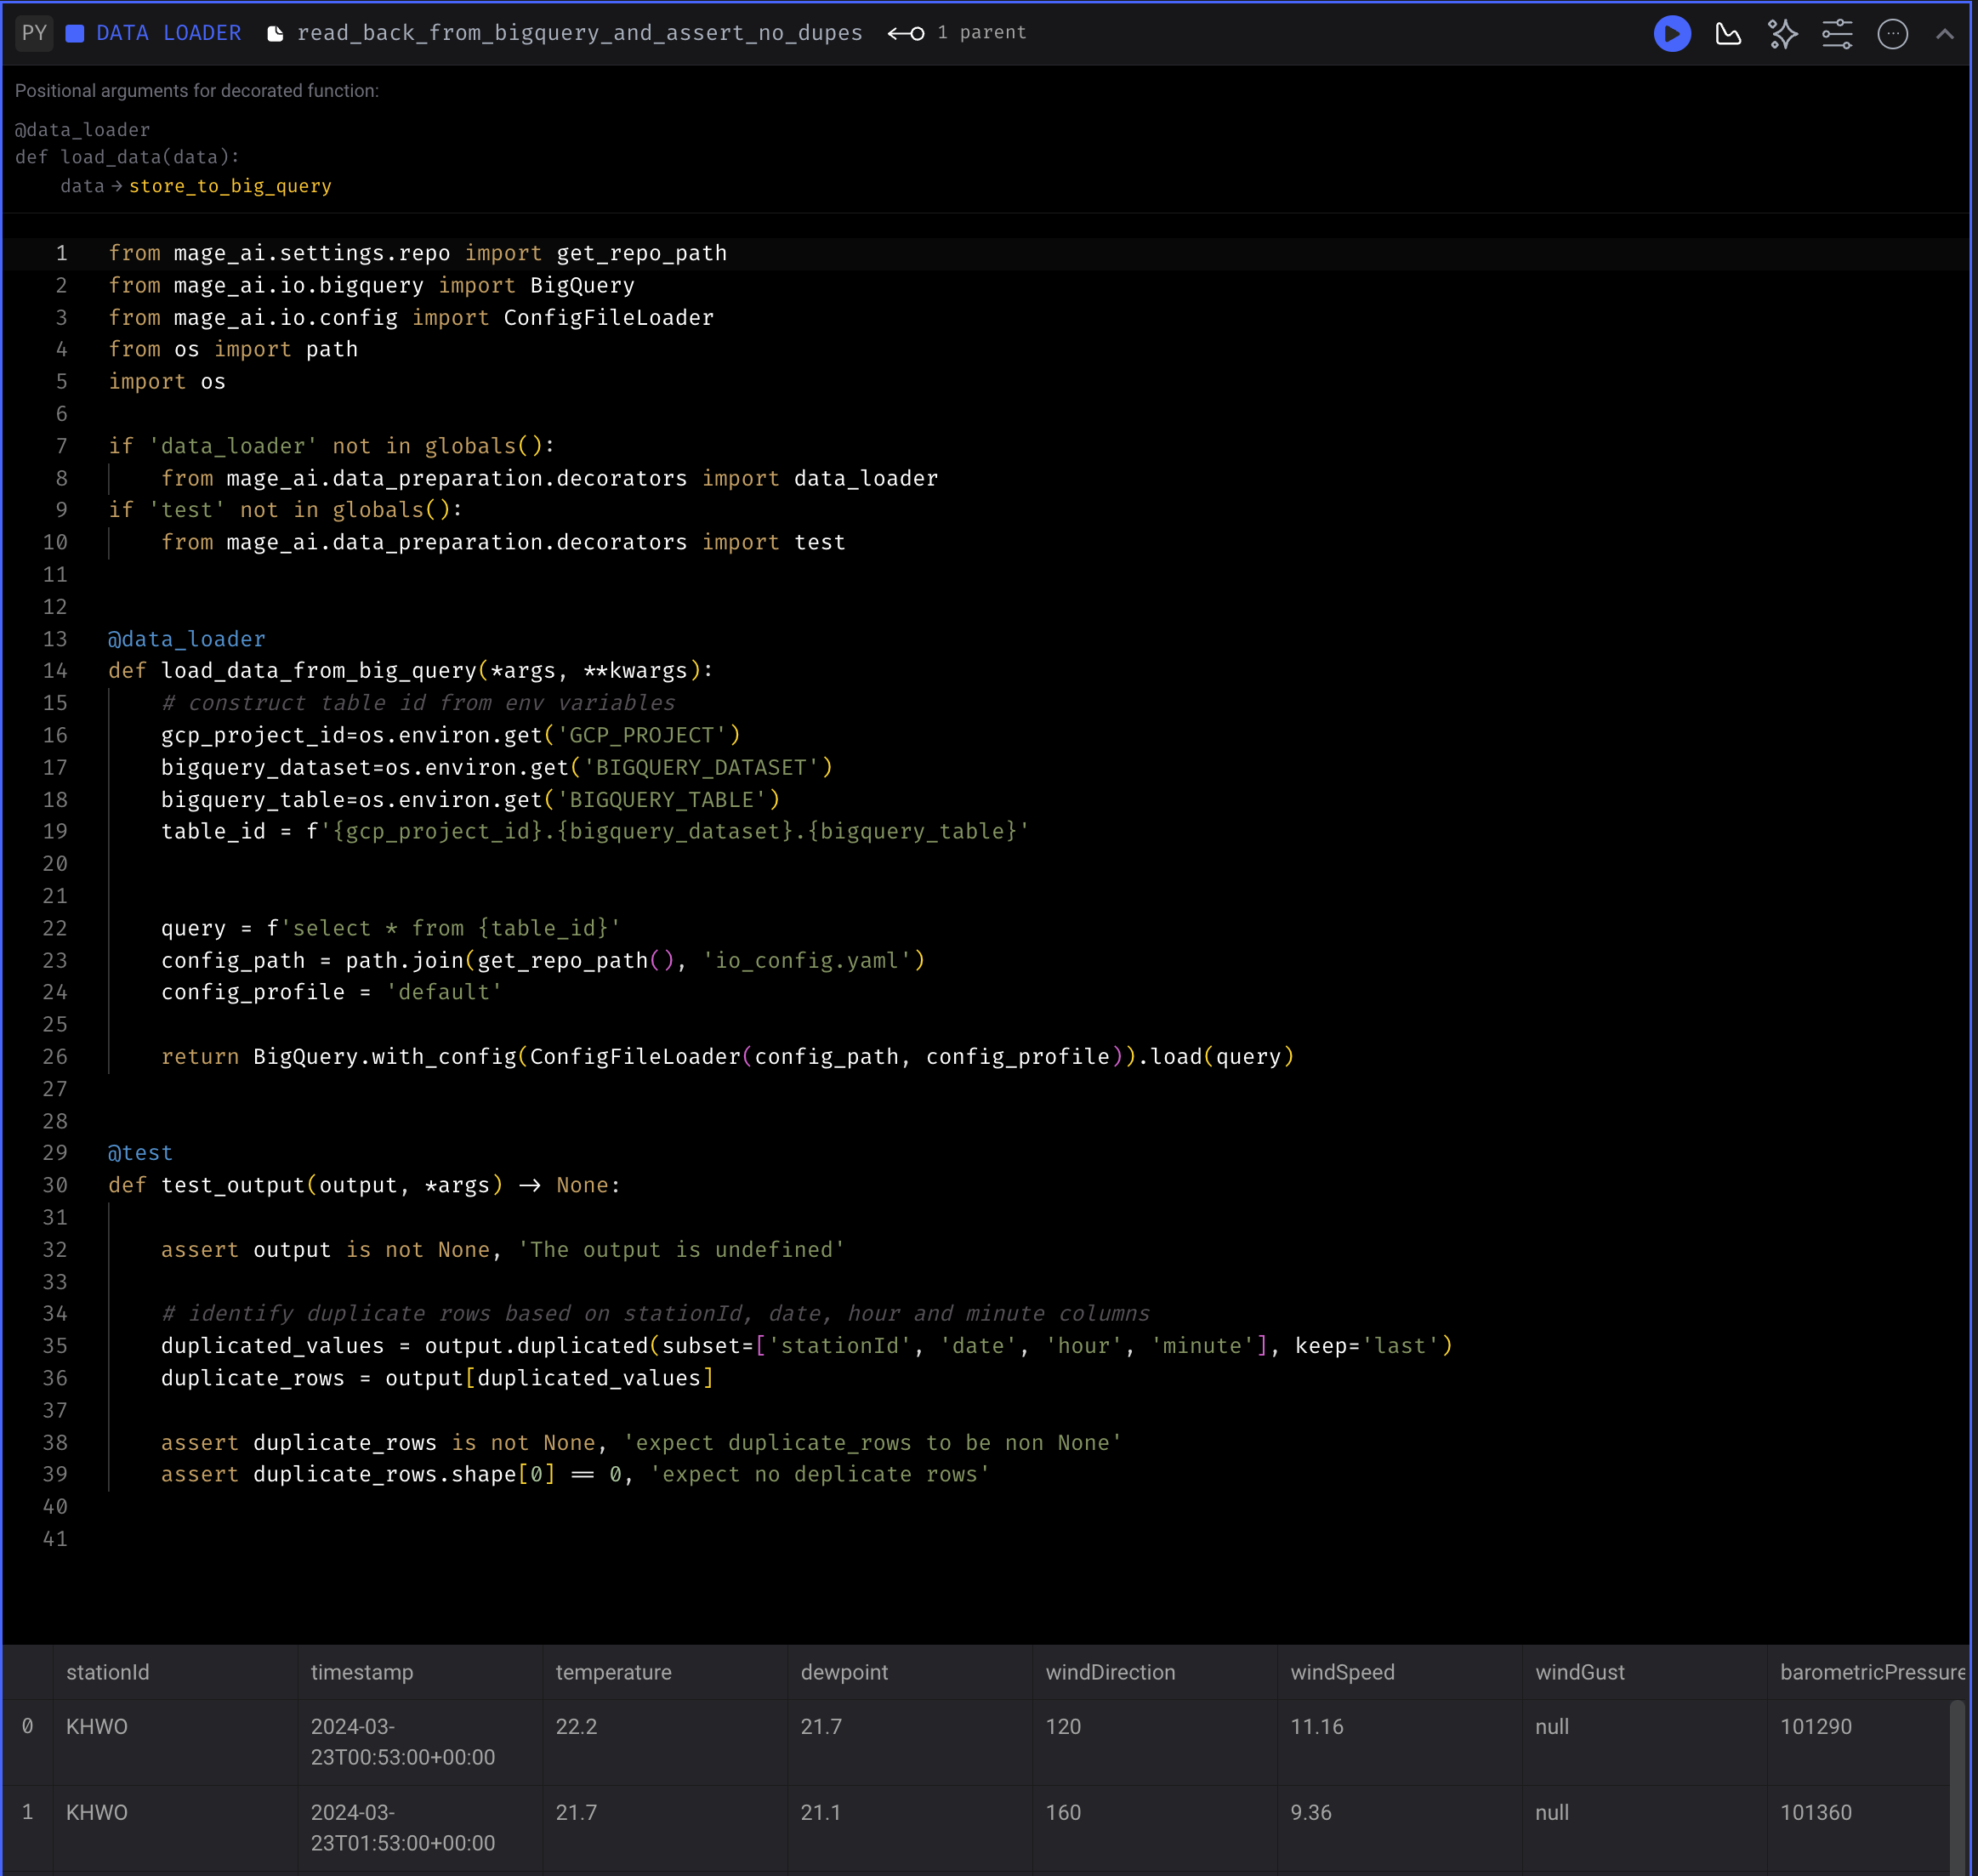Click the '1 parent' label
Image resolution: width=1978 pixels, height=1876 pixels.
982,33
